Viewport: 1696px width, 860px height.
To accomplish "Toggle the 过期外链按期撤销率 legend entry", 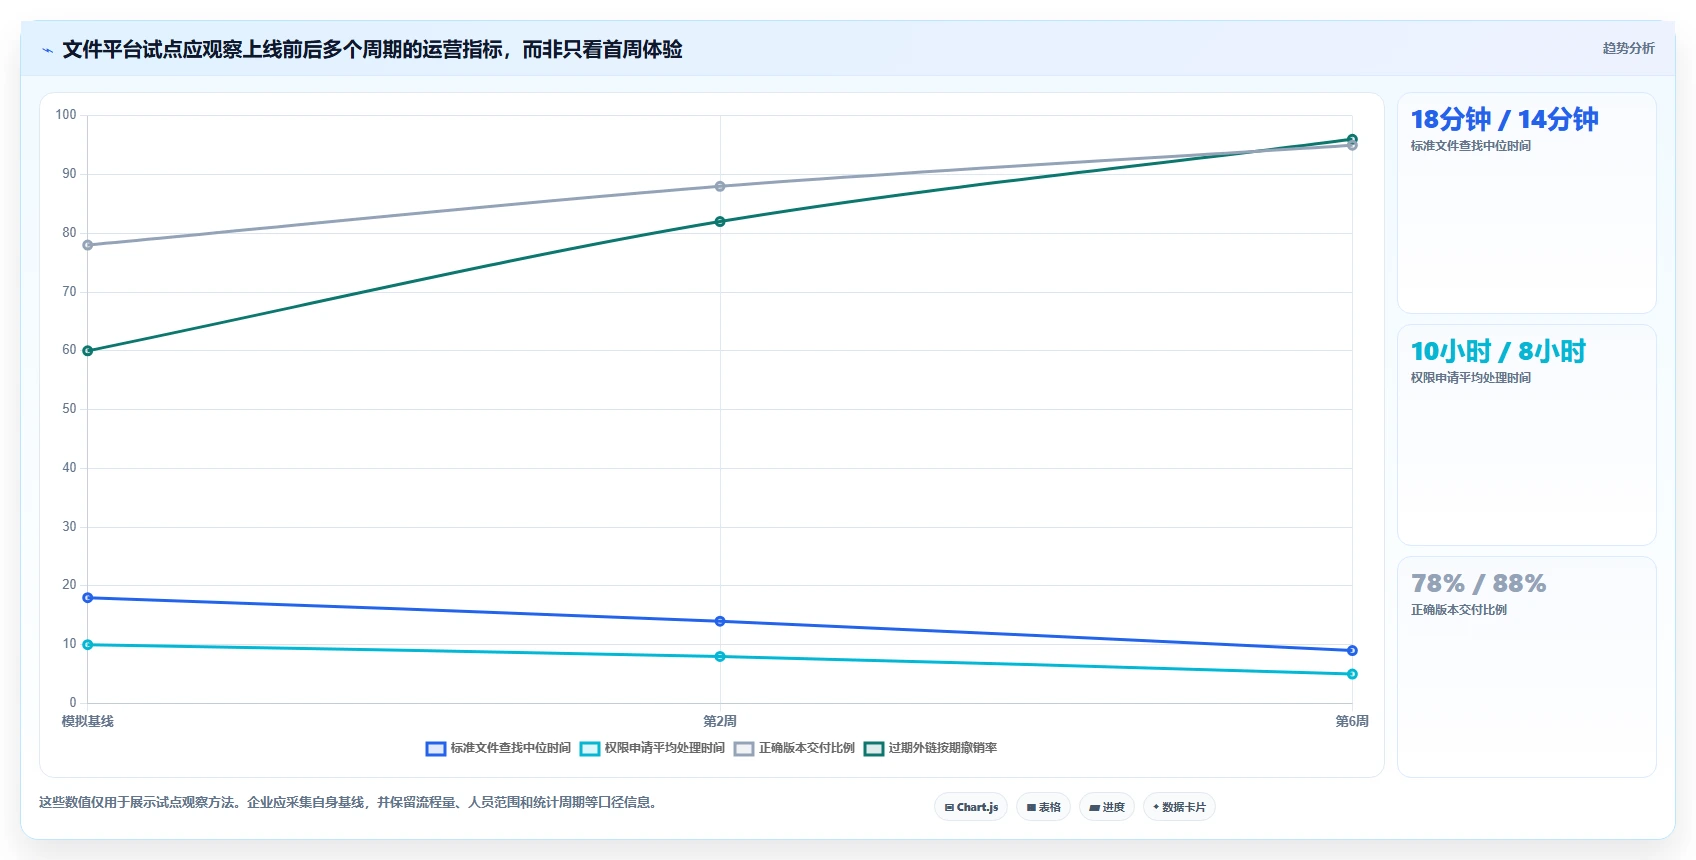I will point(930,748).
